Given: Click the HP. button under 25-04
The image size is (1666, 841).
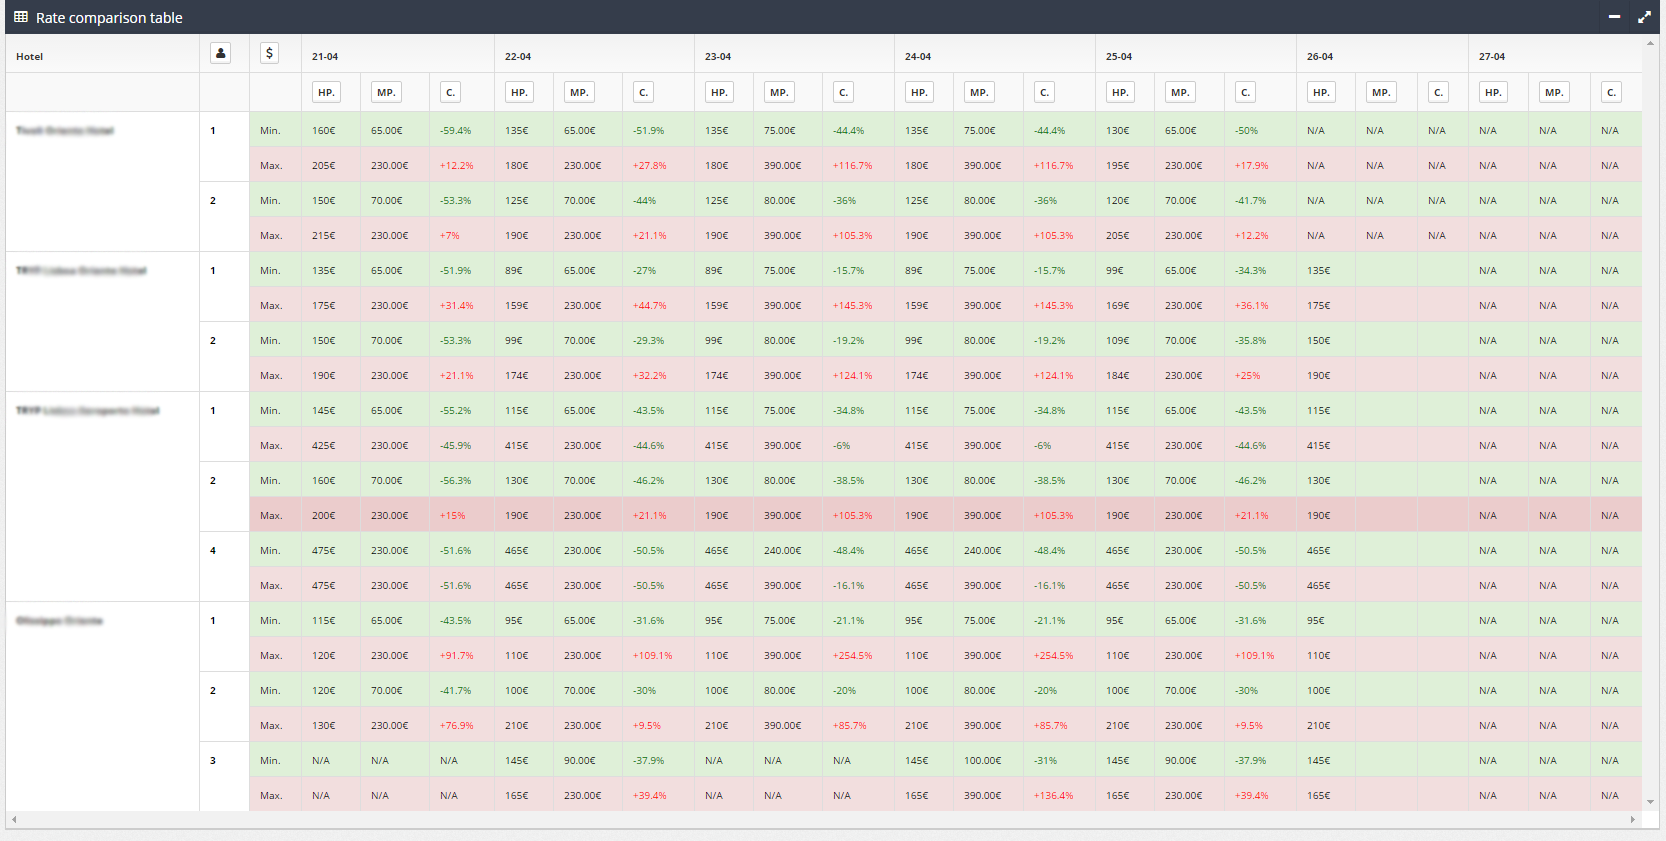Looking at the screenshot, I should [x=1120, y=92].
